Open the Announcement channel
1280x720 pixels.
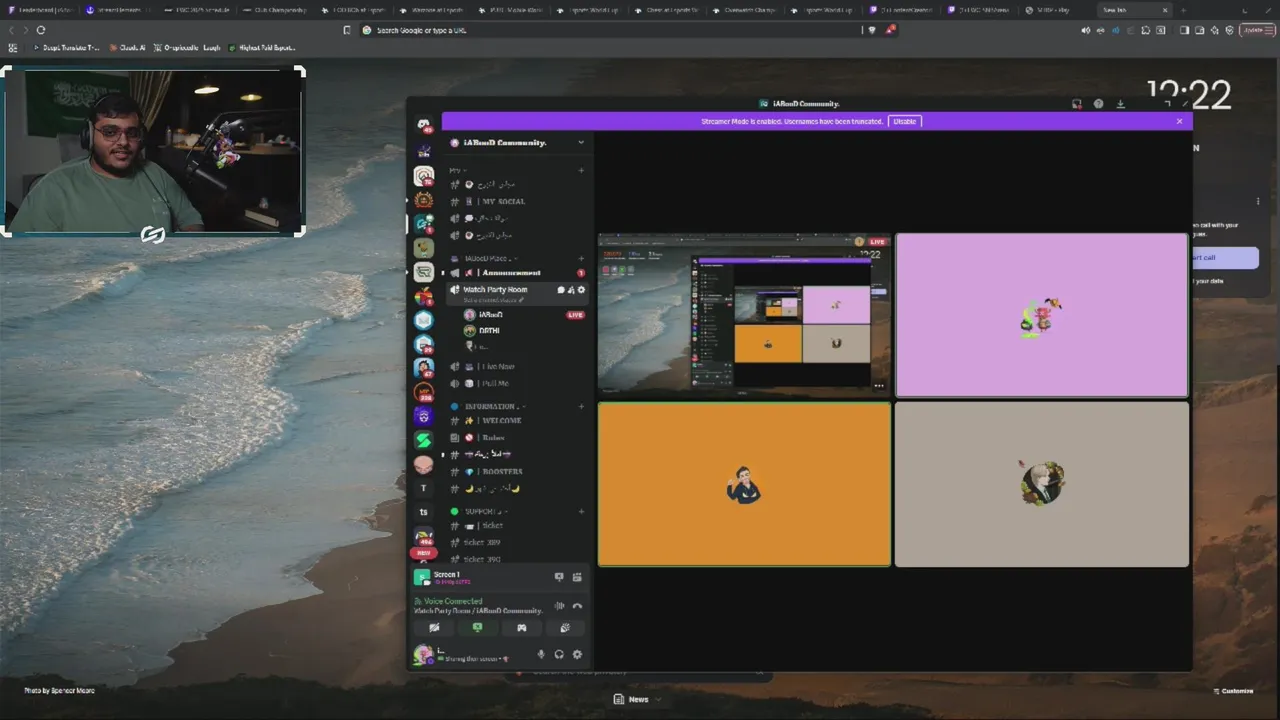[517, 273]
